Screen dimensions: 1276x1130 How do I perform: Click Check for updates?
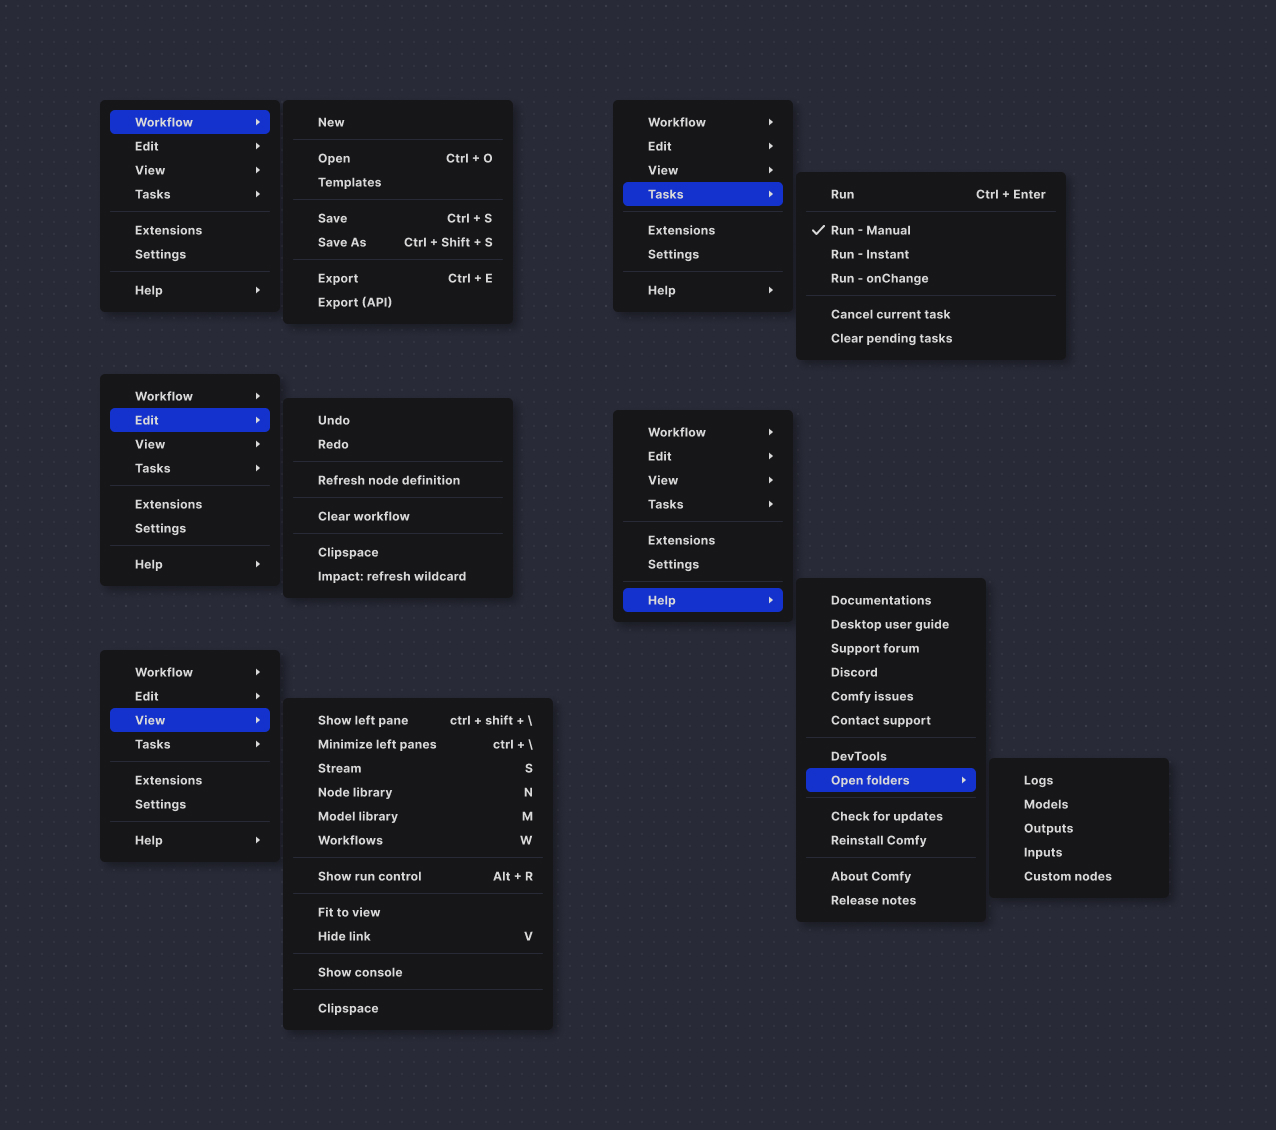click(x=886, y=816)
